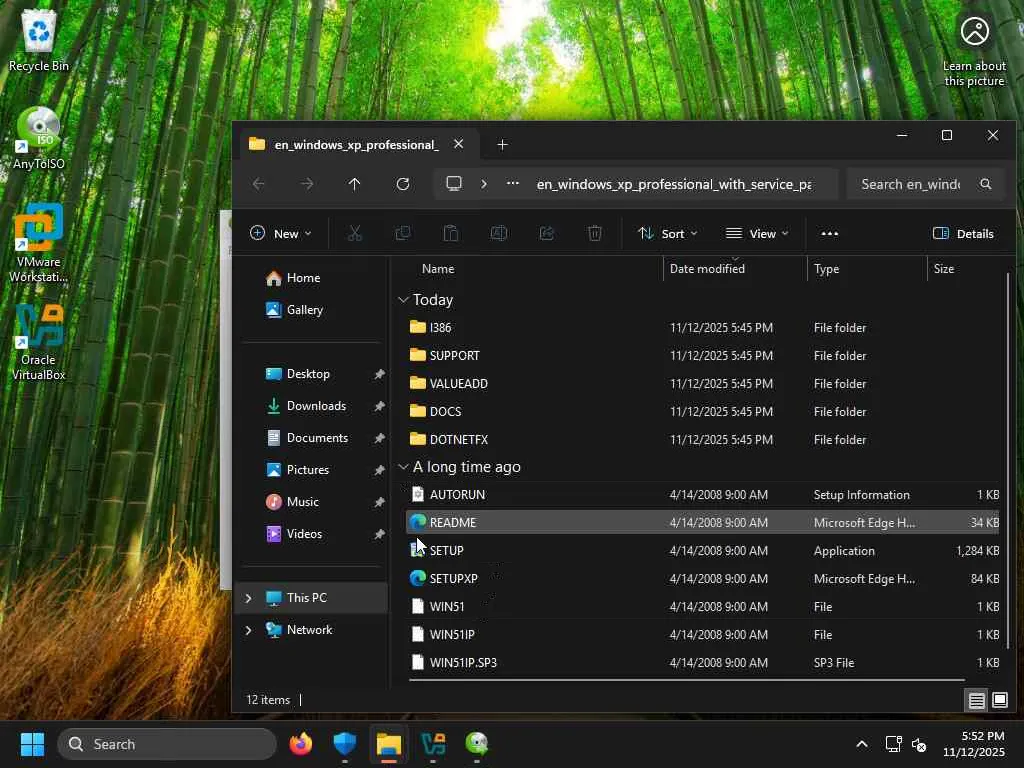This screenshot has width=1024, height=768.
Task: Click the taskbar clock and date
Action: [x=973, y=744]
